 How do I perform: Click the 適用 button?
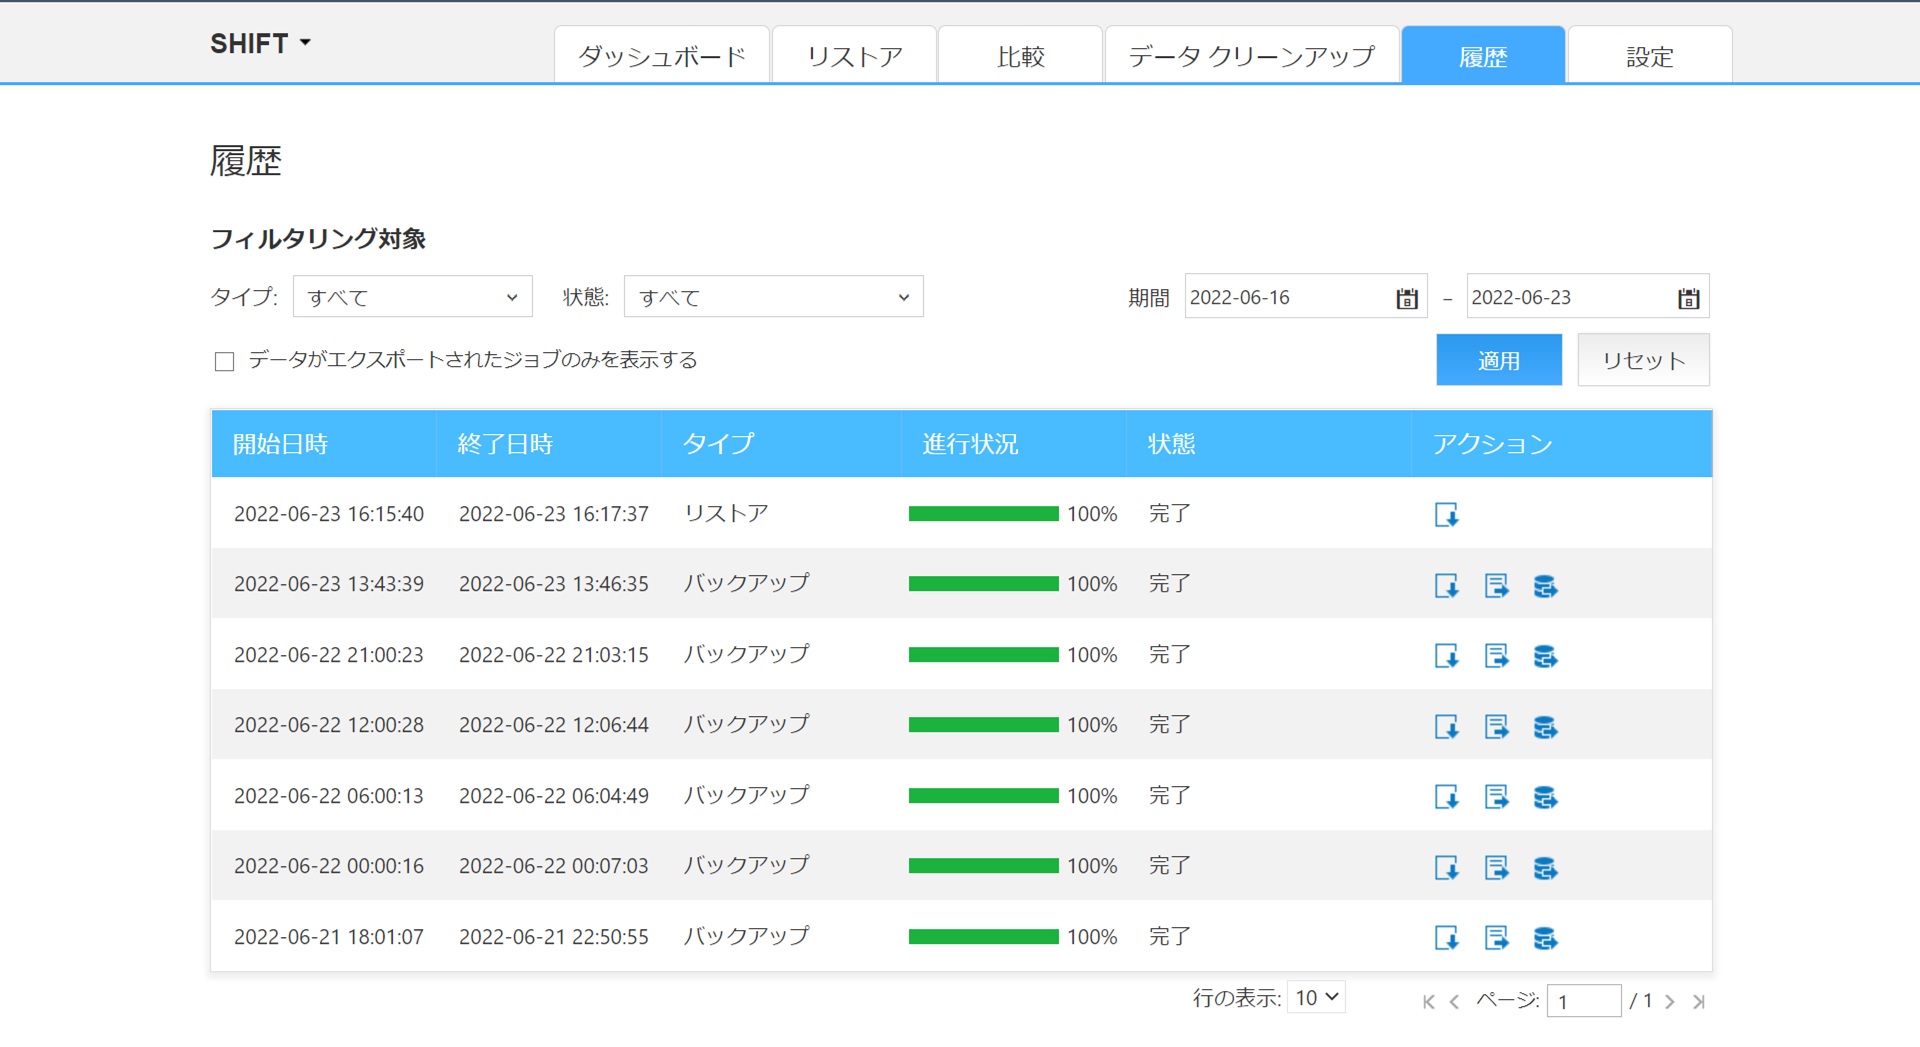pos(1499,360)
